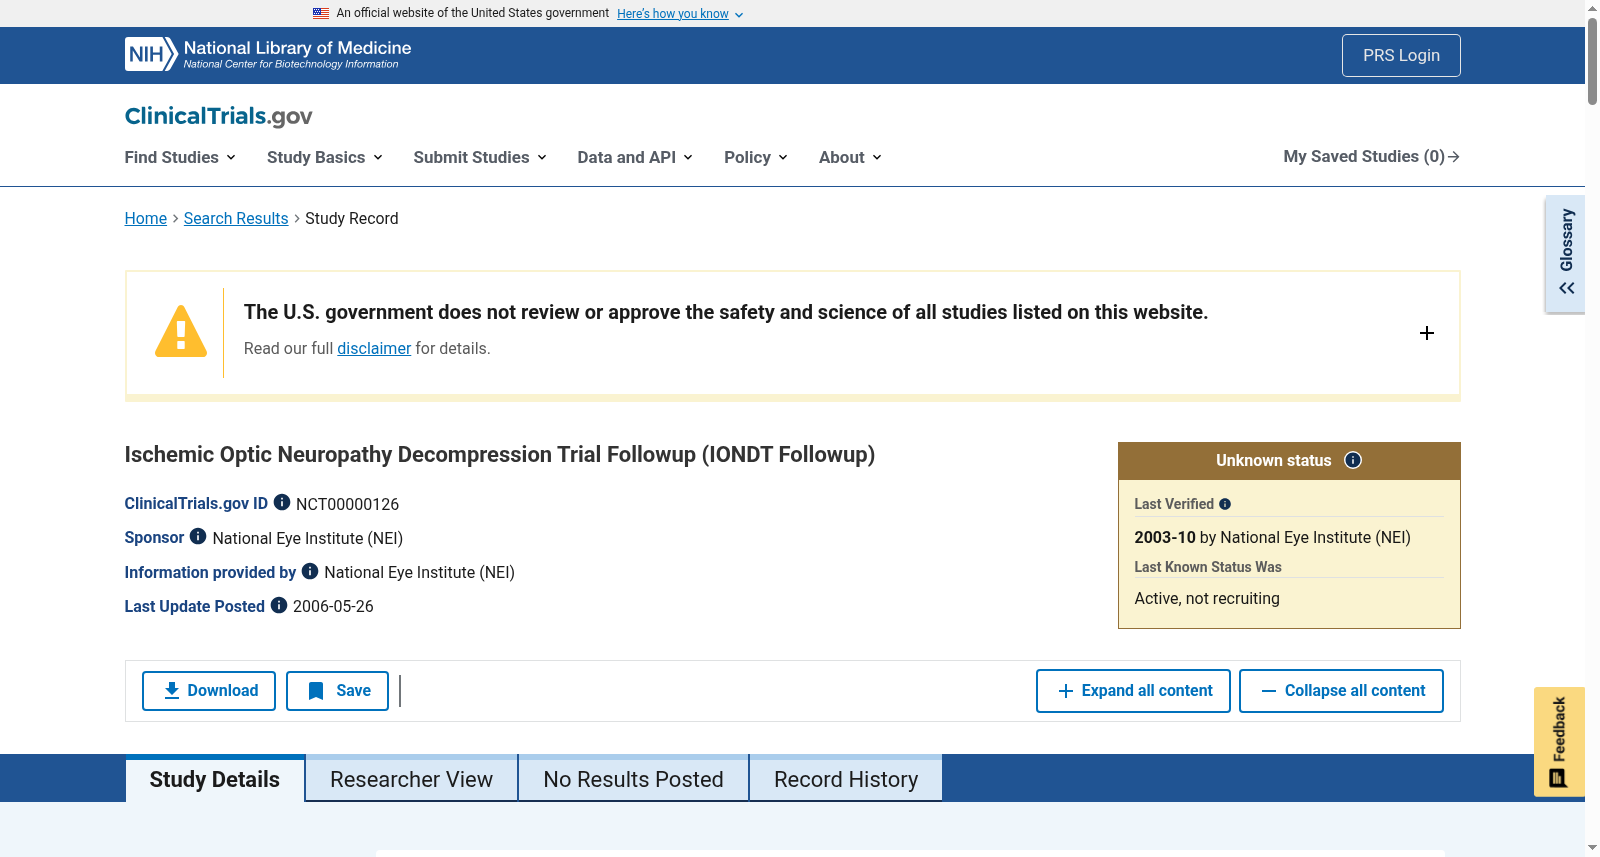
Task: Click the PRS Login button
Action: point(1401,55)
